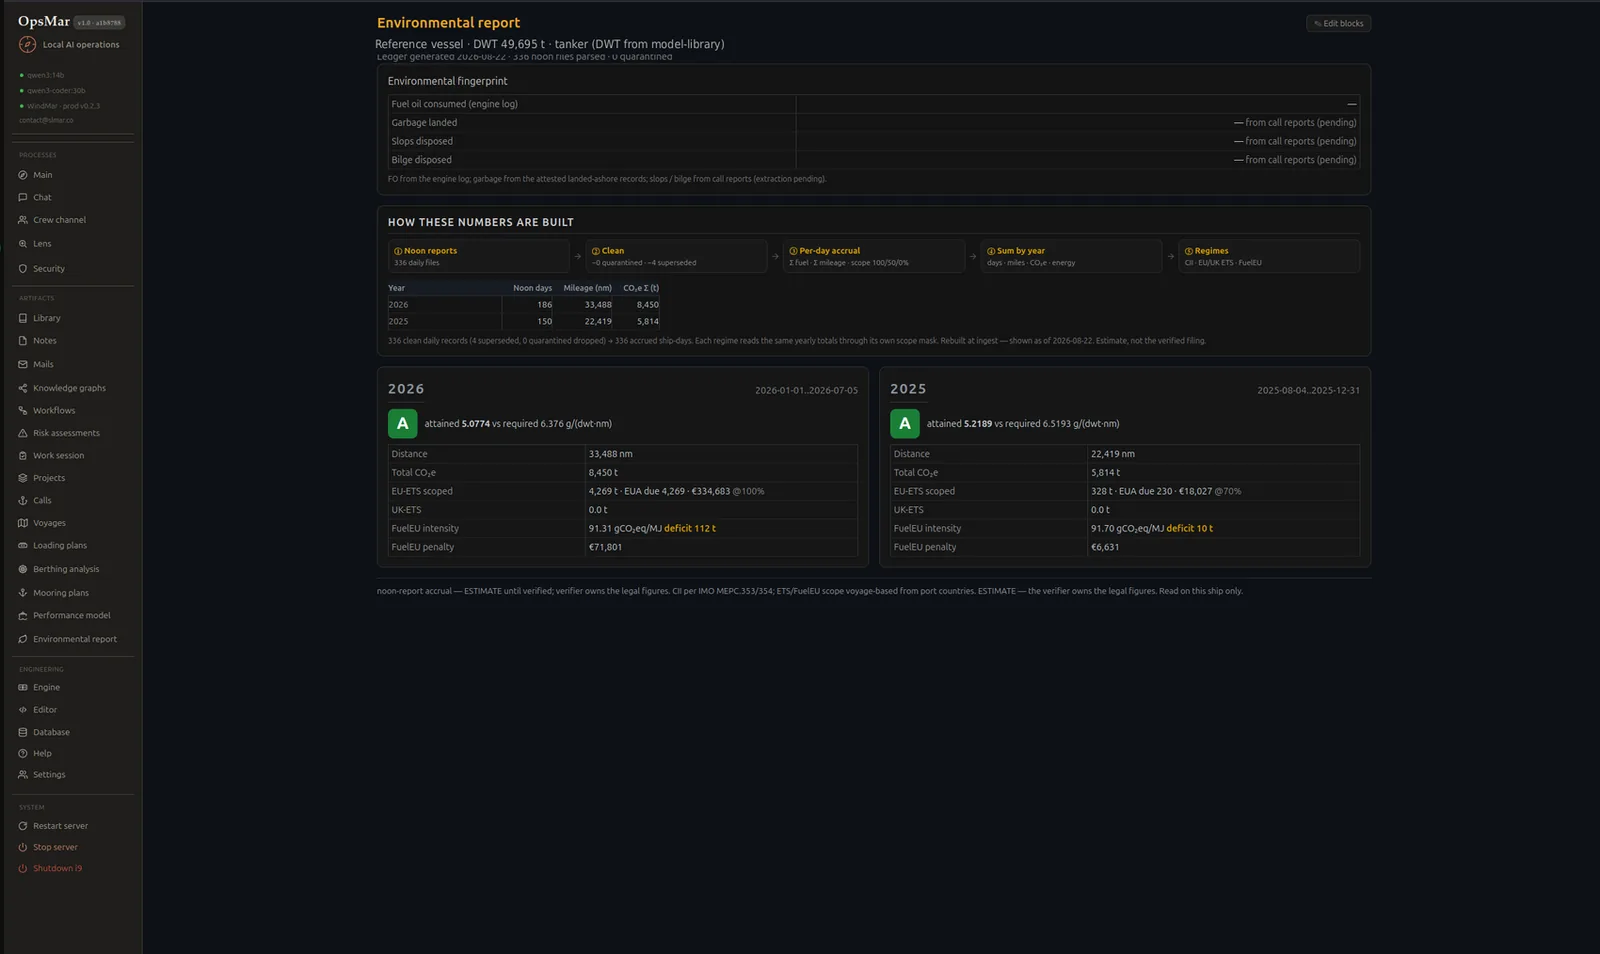Select Work session in the sidebar
Viewport: 1600px width, 954px height.
coord(59,456)
